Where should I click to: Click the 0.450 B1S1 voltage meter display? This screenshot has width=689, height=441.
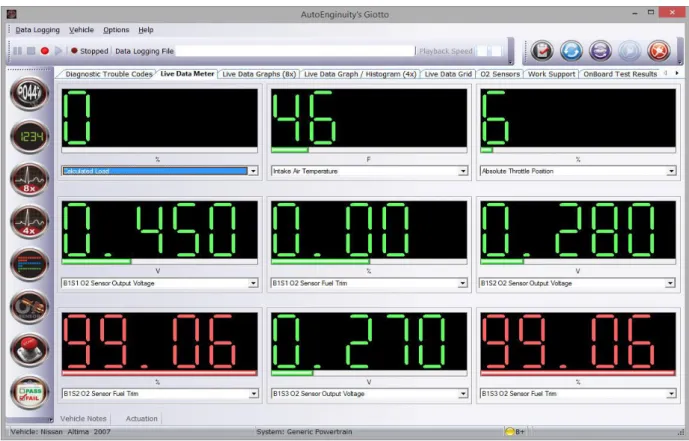pos(160,230)
